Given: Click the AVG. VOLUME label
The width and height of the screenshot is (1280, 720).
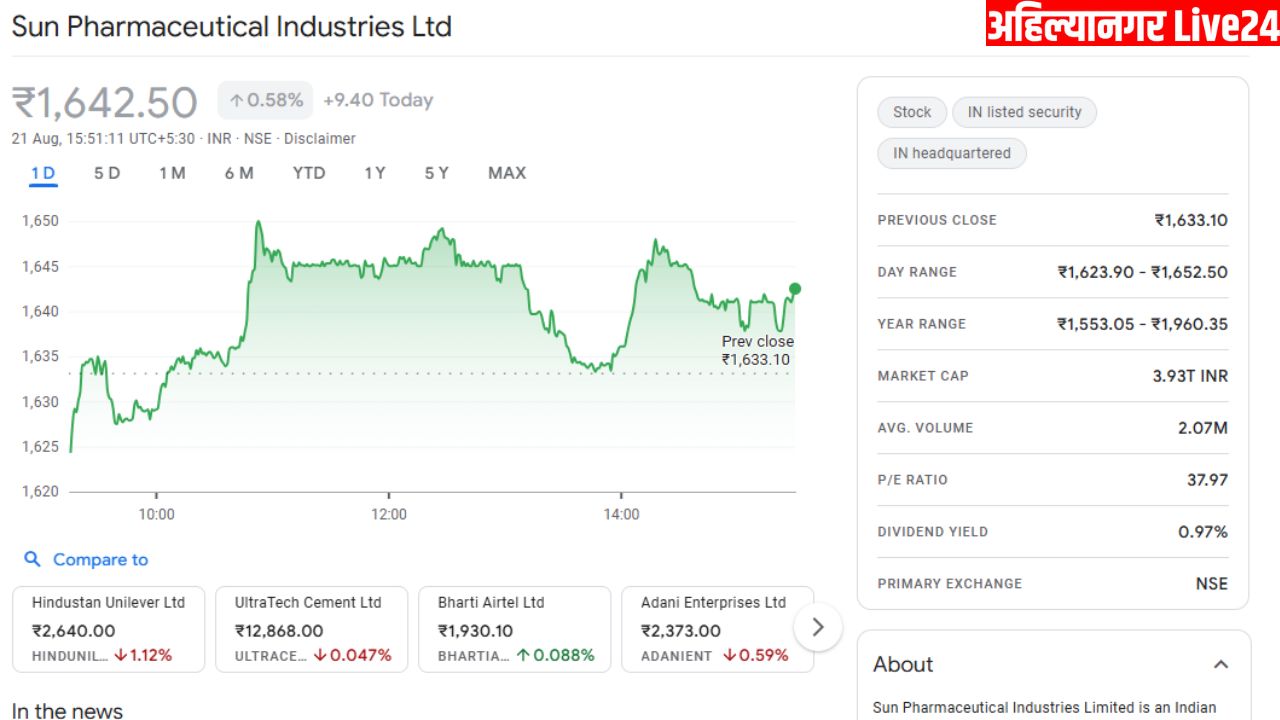Looking at the screenshot, I should tap(925, 428).
